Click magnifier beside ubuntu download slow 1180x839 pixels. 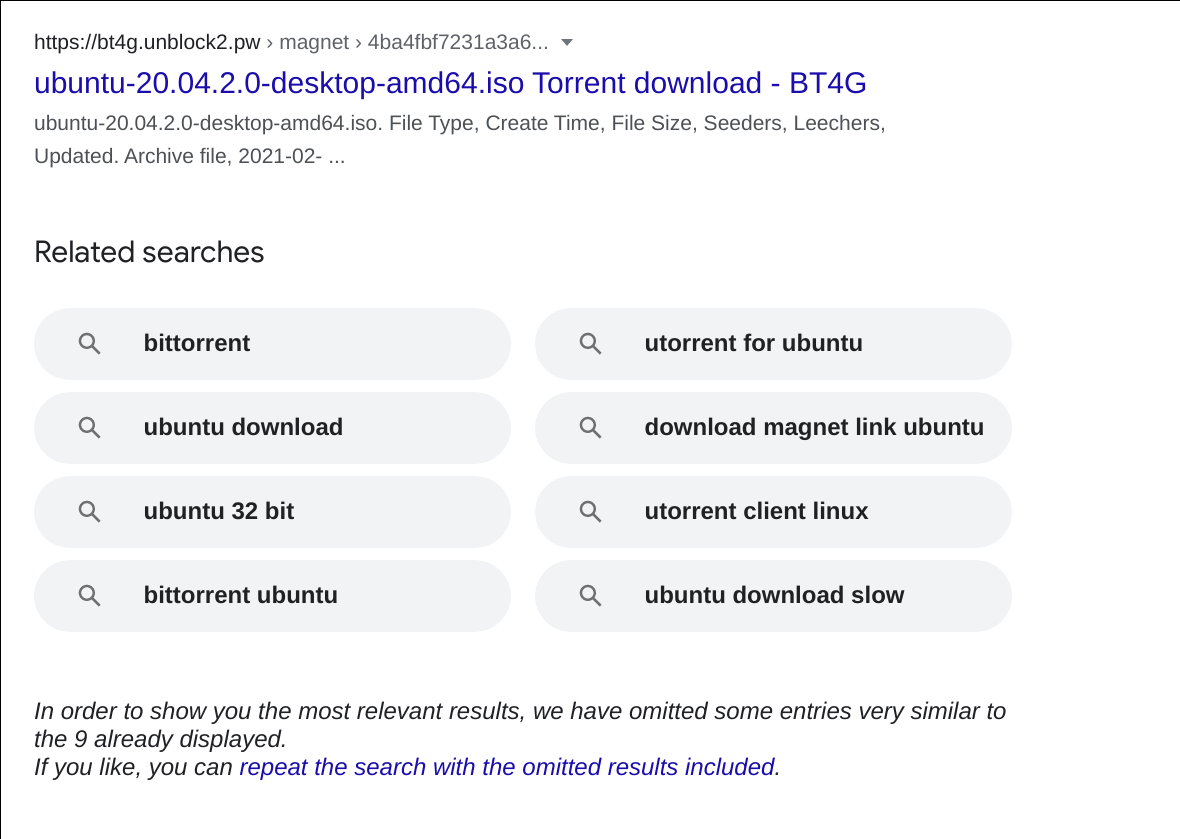coord(590,596)
